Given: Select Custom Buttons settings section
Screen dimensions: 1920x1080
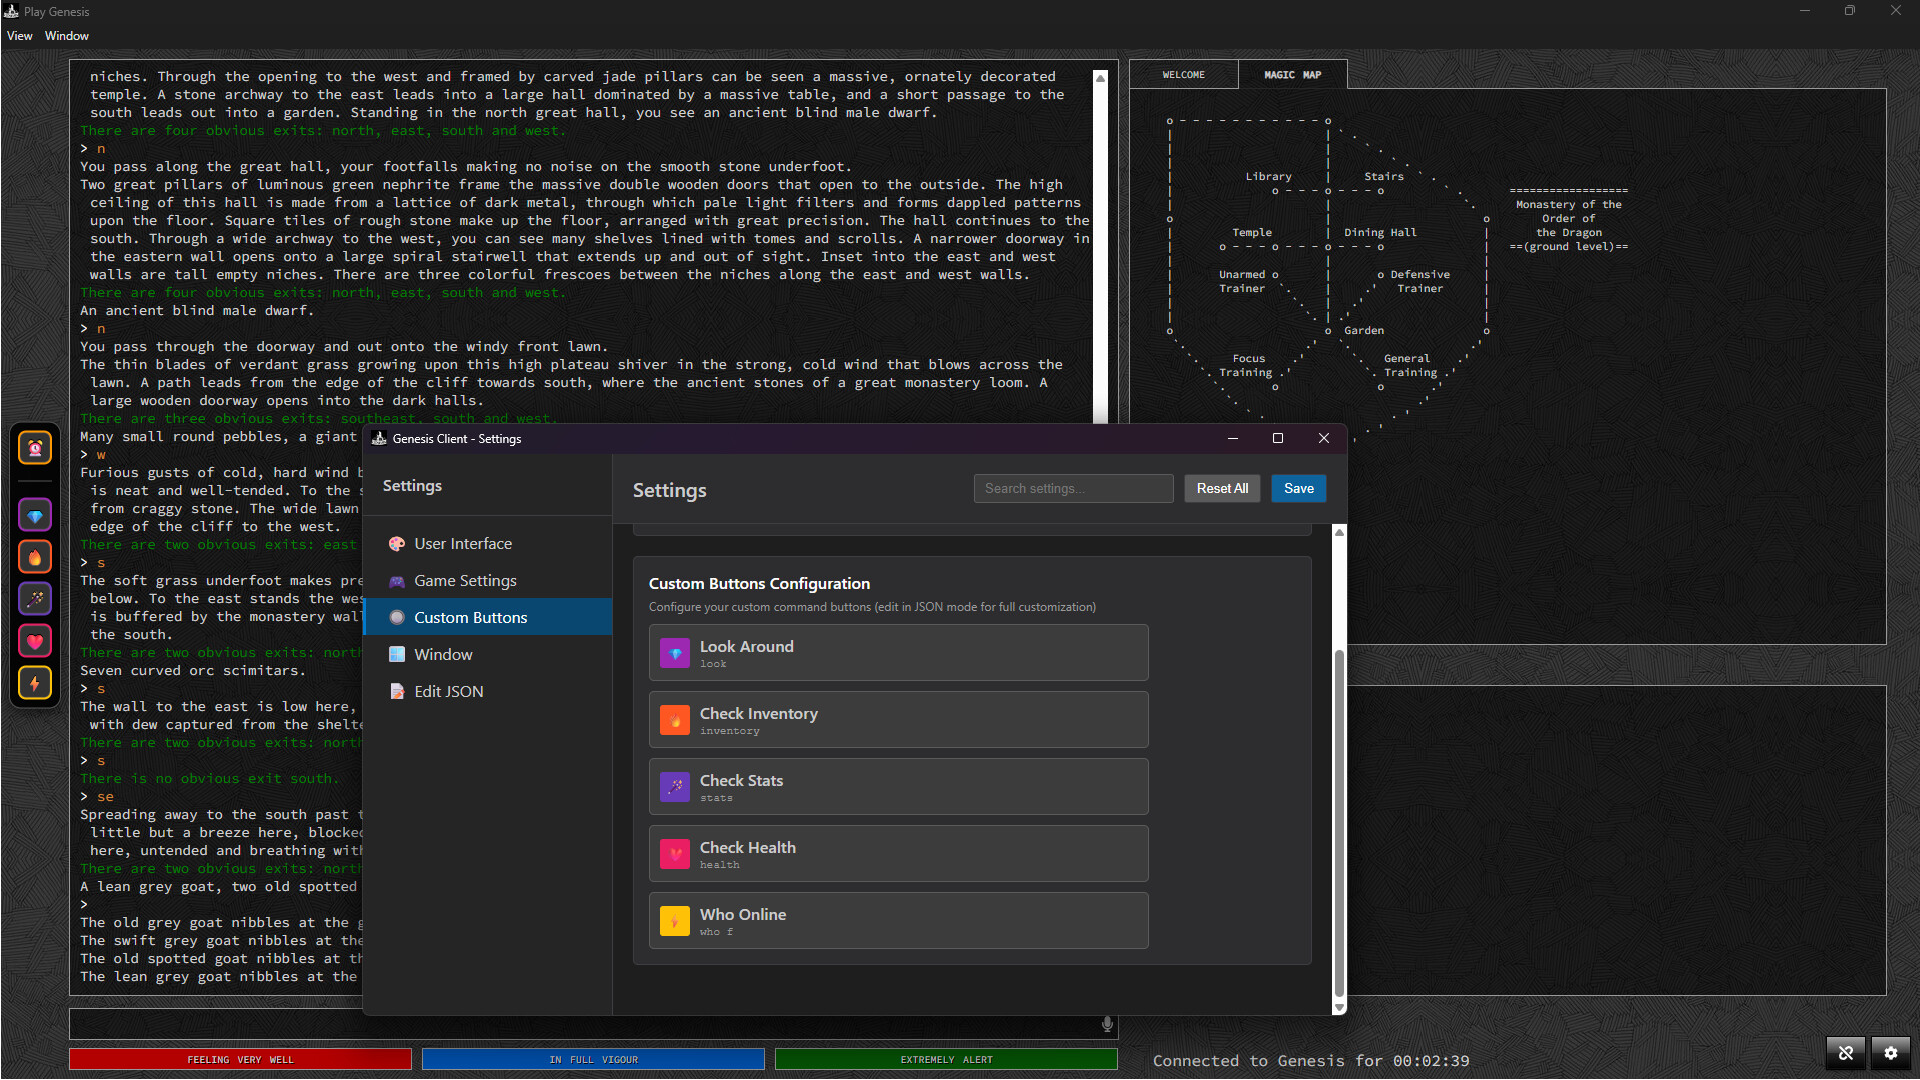Looking at the screenshot, I should click(x=488, y=618).
